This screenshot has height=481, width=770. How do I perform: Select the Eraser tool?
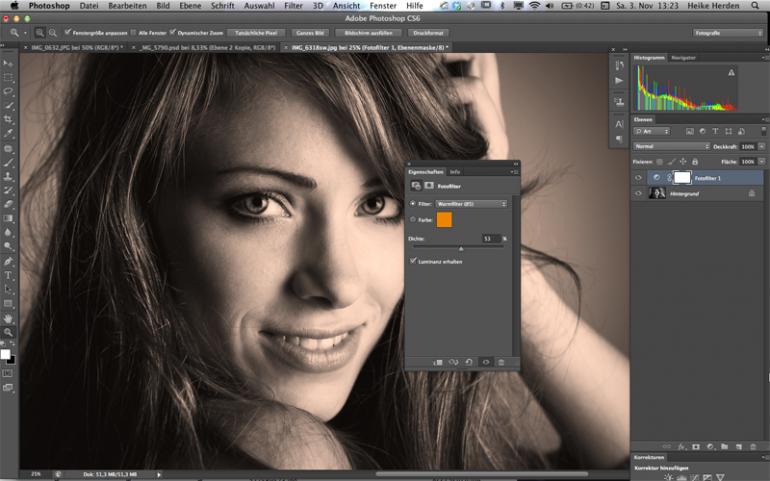(8, 204)
